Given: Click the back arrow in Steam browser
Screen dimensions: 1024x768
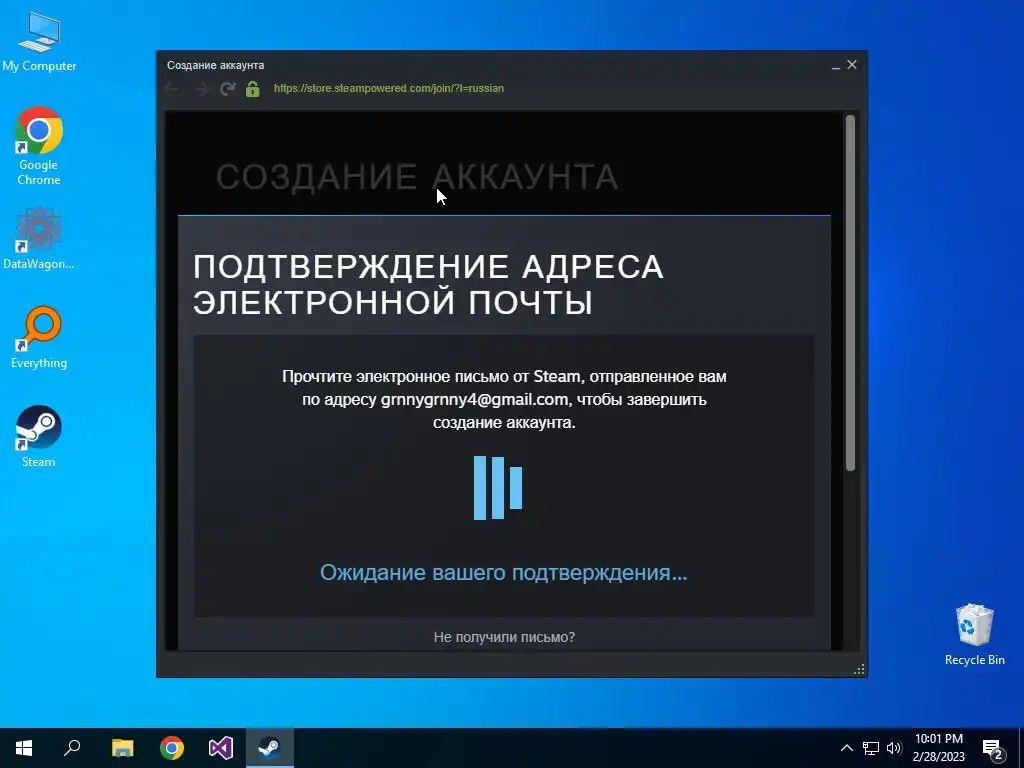Looking at the screenshot, I should coord(172,89).
